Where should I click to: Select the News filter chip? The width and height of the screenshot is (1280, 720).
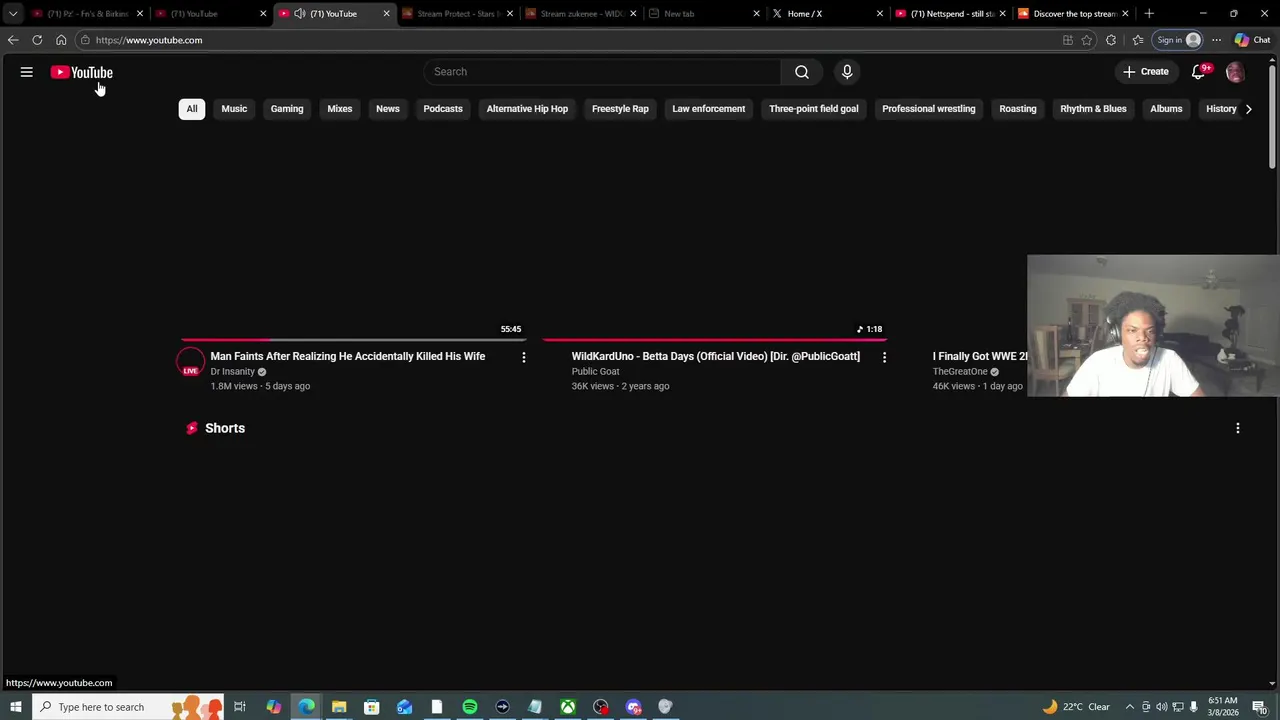(388, 109)
